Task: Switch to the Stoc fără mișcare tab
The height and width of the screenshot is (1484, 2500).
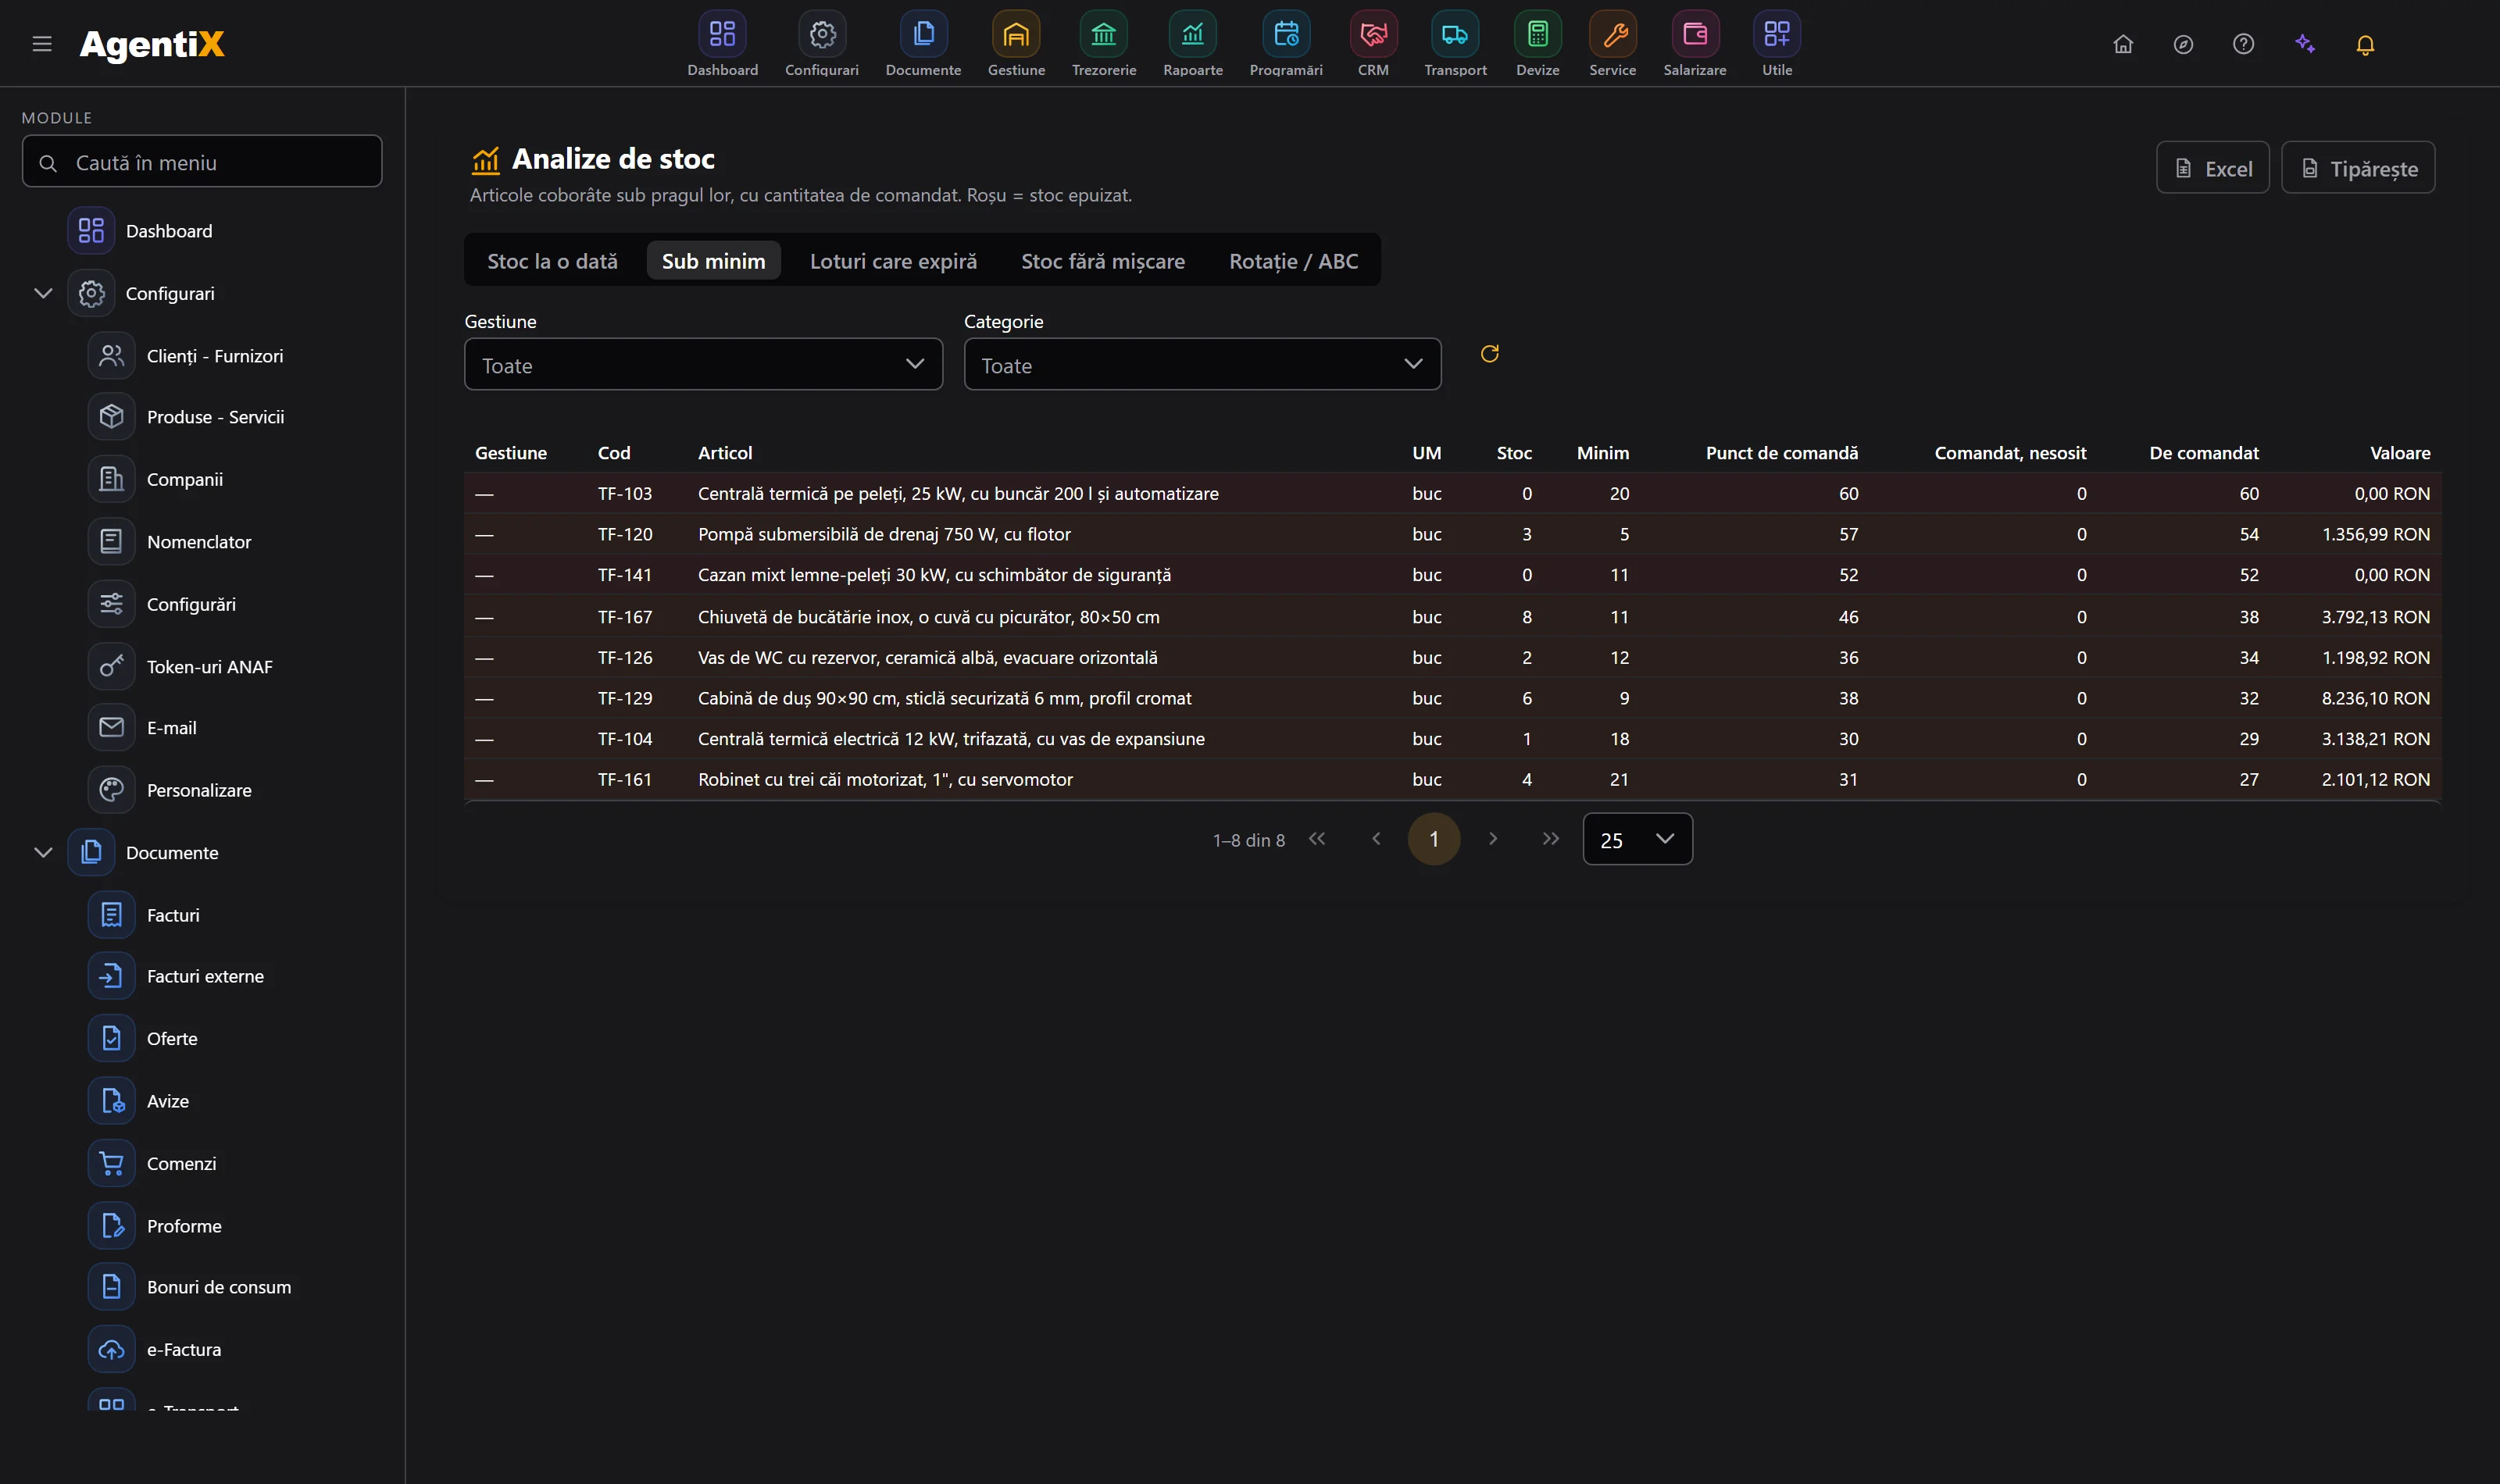Action: point(1103,260)
